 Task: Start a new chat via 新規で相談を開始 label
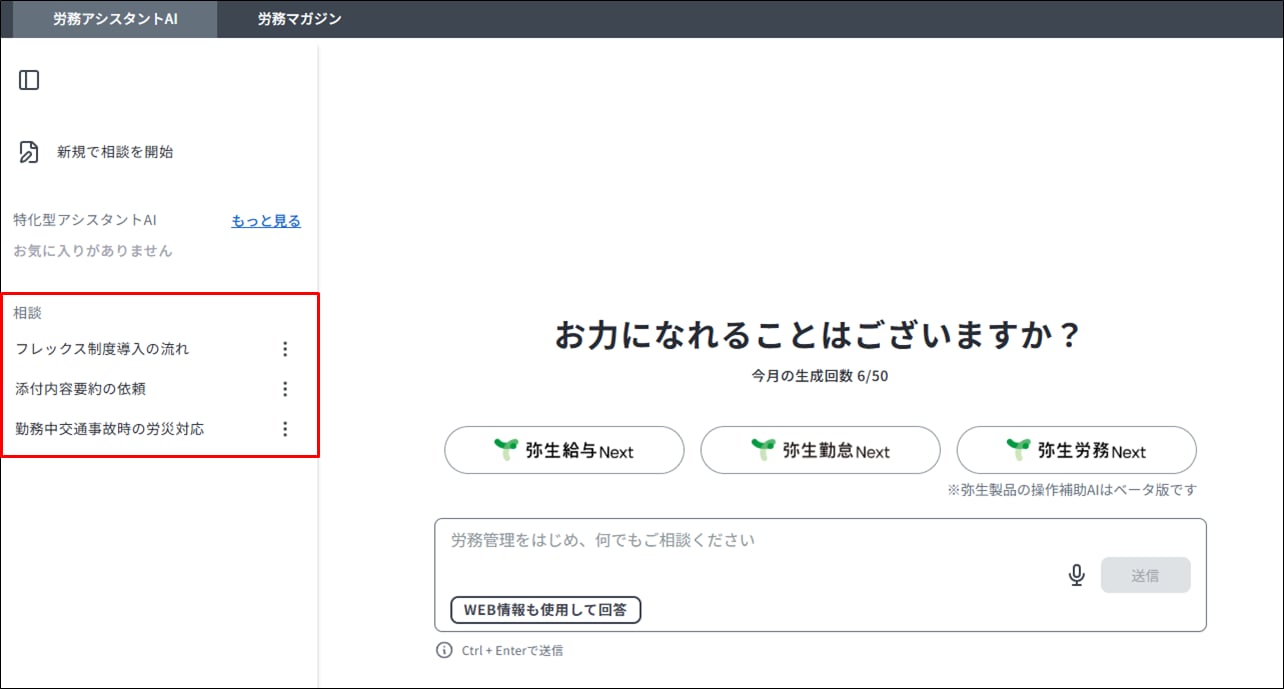(x=115, y=152)
